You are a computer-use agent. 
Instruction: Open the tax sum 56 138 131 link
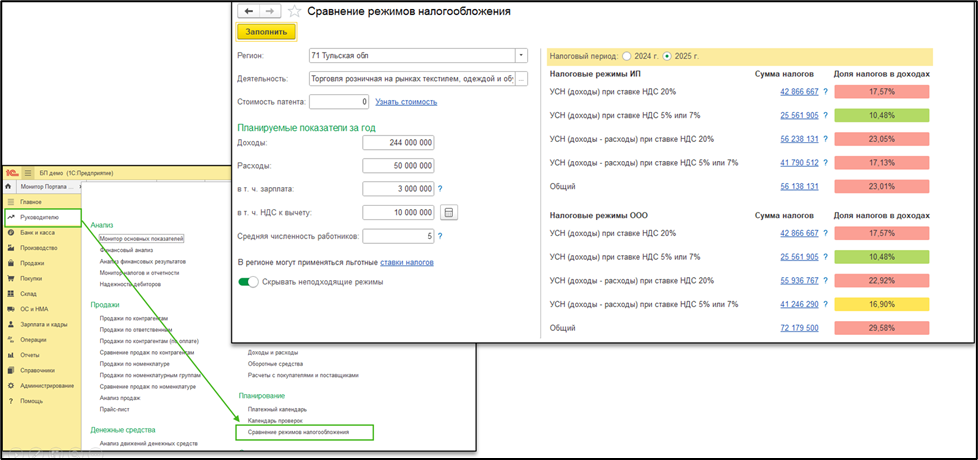click(x=799, y=186)
